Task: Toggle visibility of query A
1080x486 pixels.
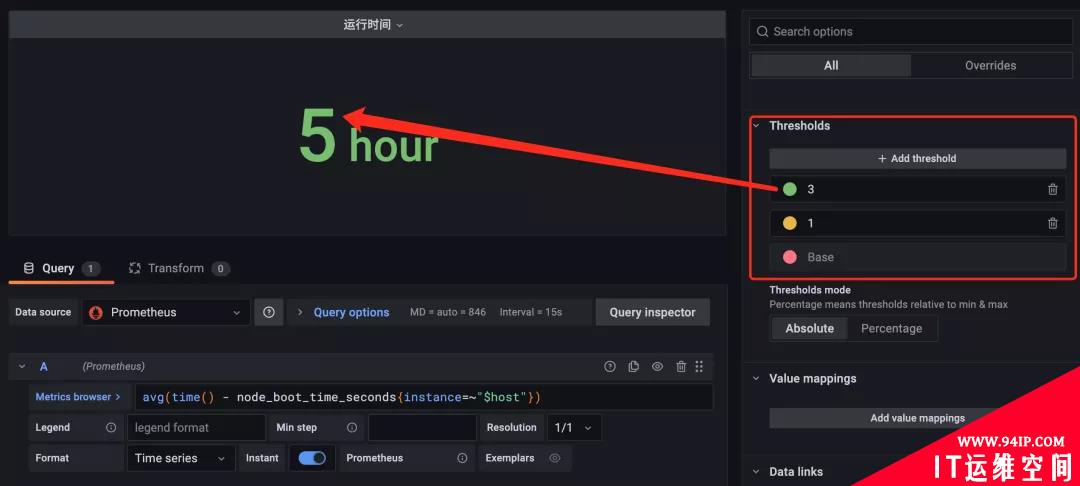Action: pos(657,367)
